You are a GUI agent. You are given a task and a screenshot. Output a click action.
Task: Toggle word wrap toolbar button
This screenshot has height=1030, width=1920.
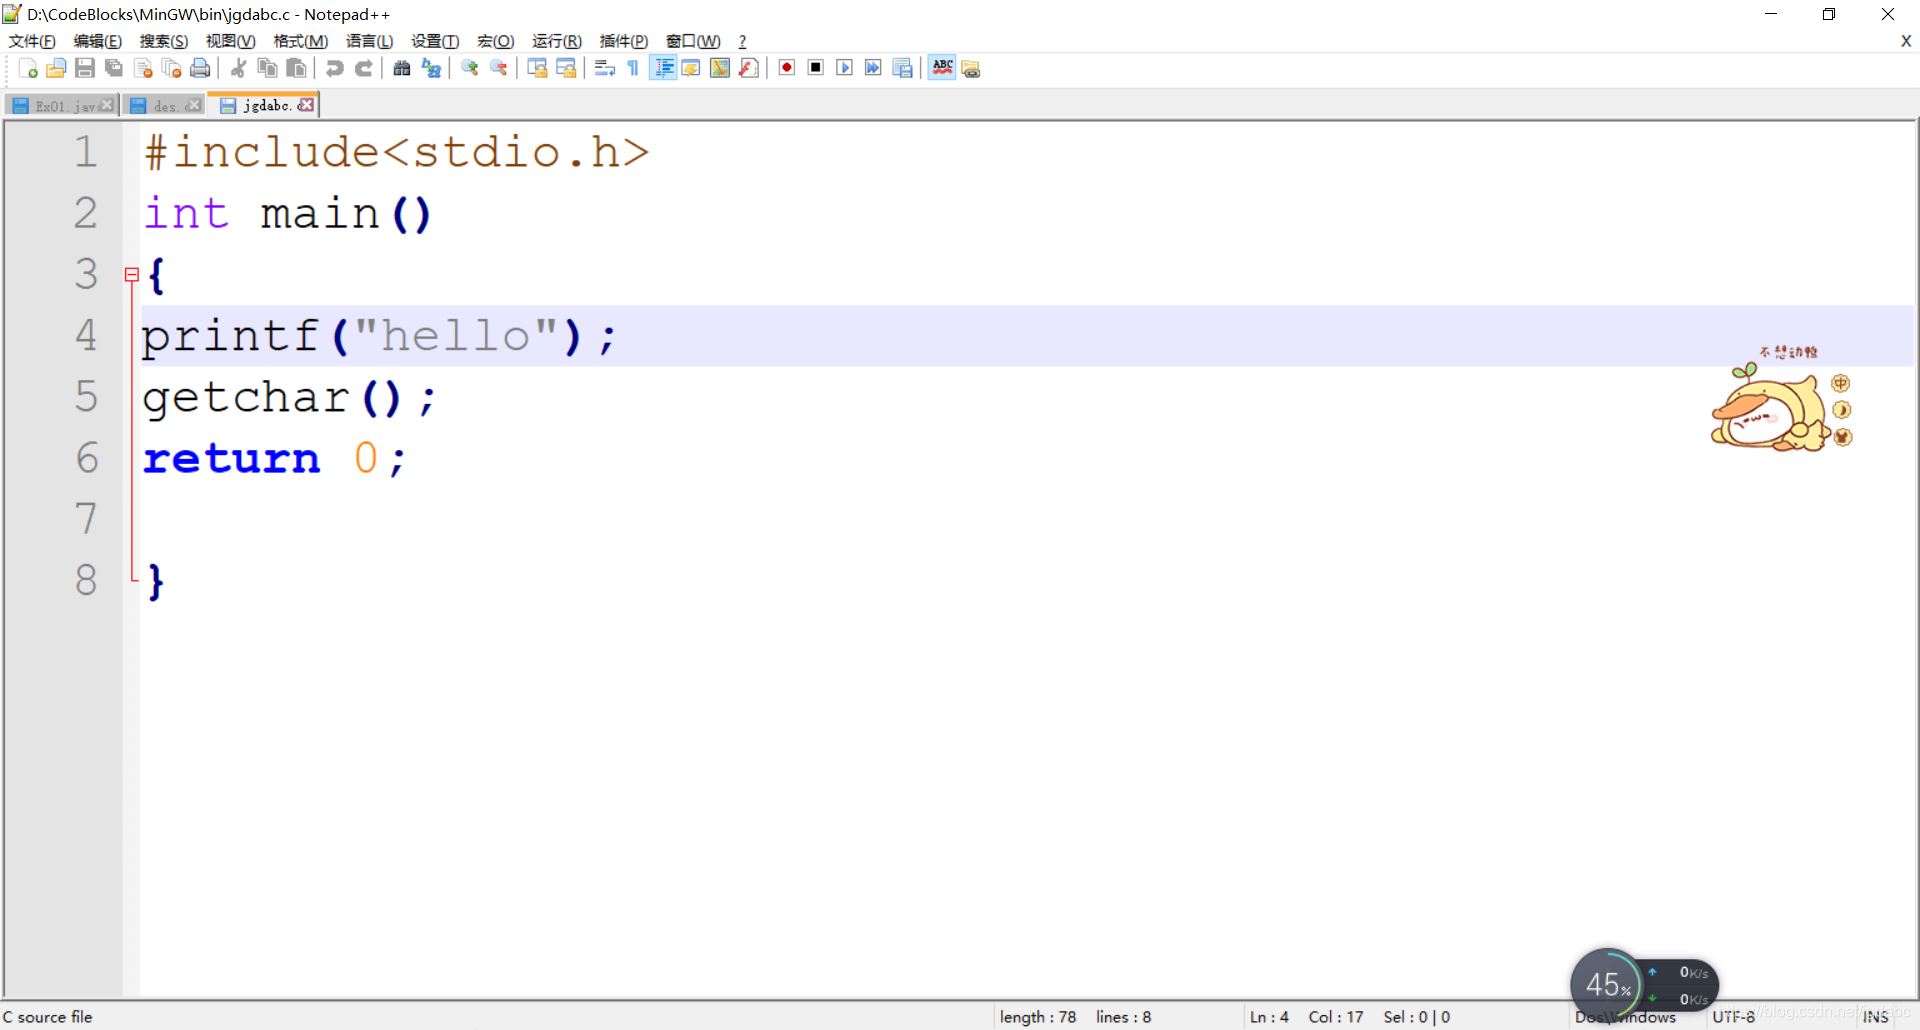604,68
